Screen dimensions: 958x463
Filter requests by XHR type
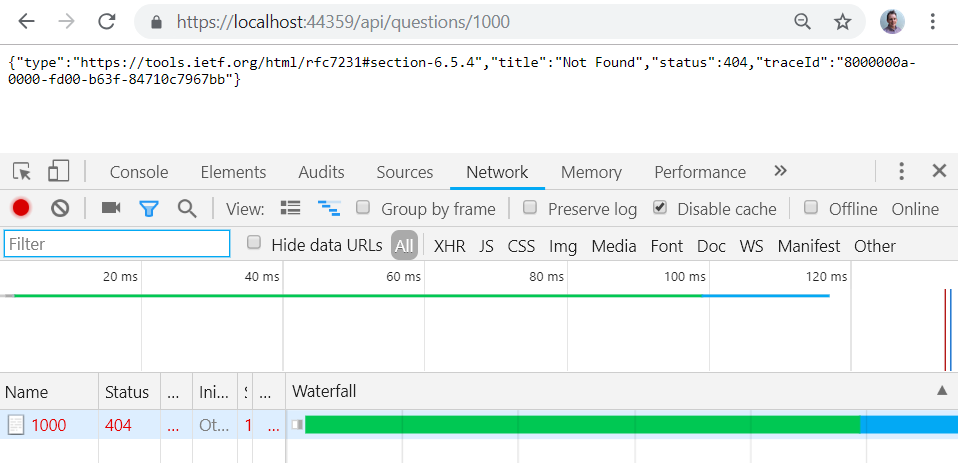click(449, 246)
